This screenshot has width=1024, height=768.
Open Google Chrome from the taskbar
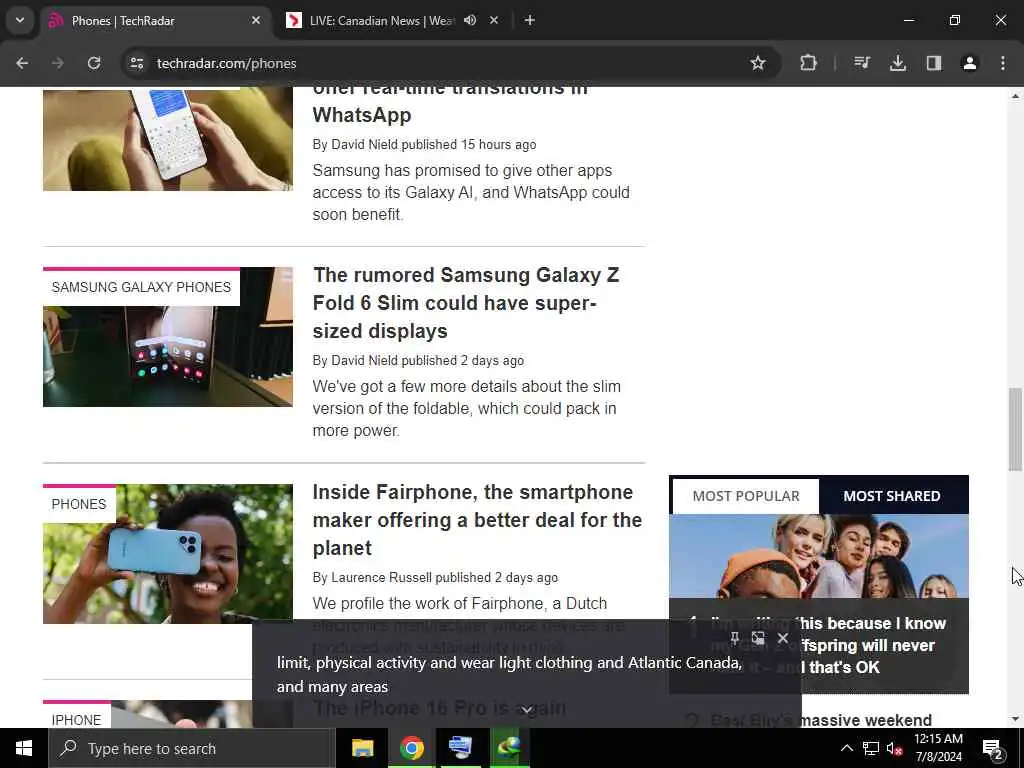[x=411, y=748]
